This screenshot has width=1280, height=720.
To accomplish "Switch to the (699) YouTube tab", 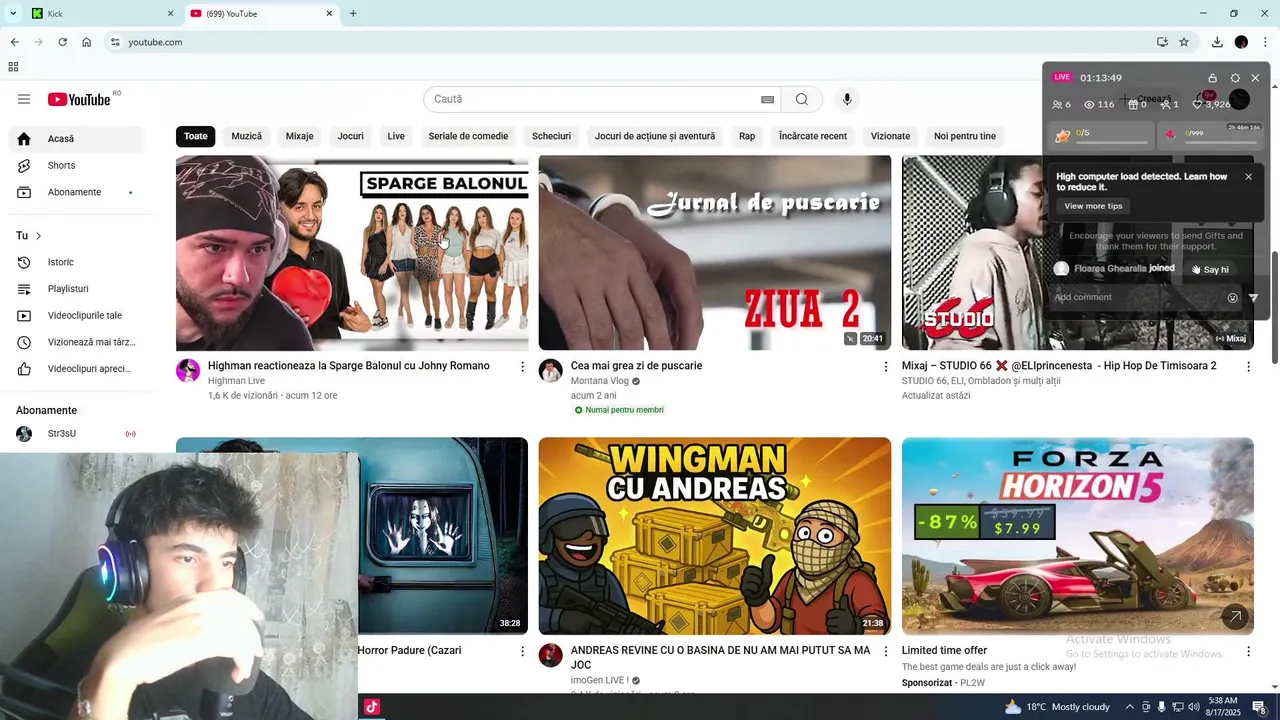I will 262,14.
